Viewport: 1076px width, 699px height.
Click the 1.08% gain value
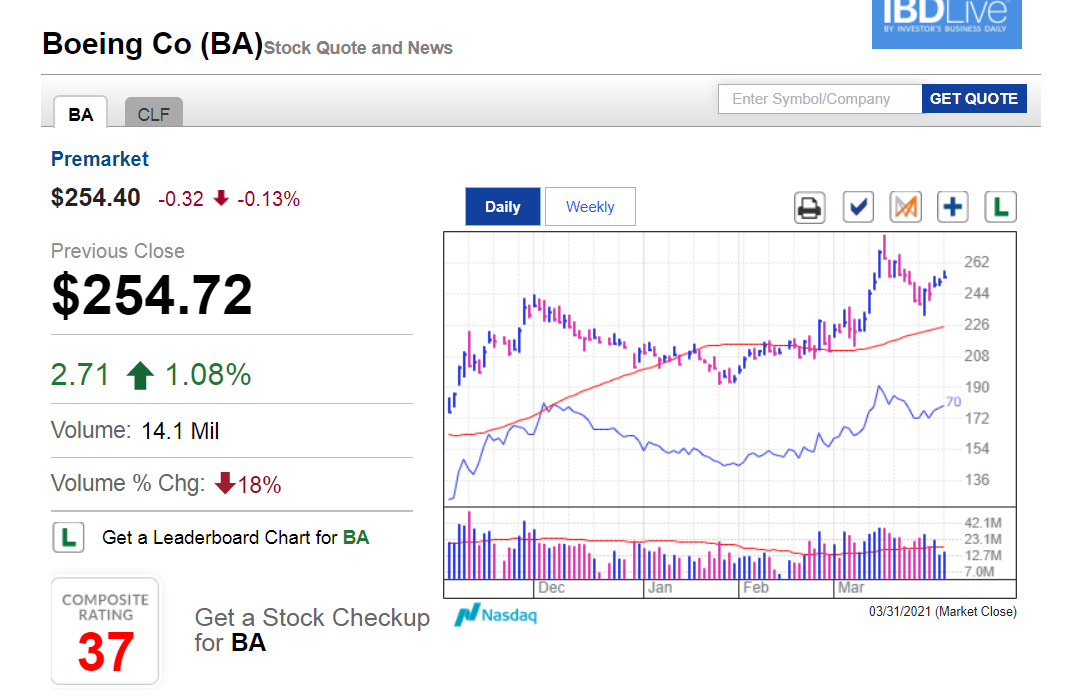tap(208, 375)
